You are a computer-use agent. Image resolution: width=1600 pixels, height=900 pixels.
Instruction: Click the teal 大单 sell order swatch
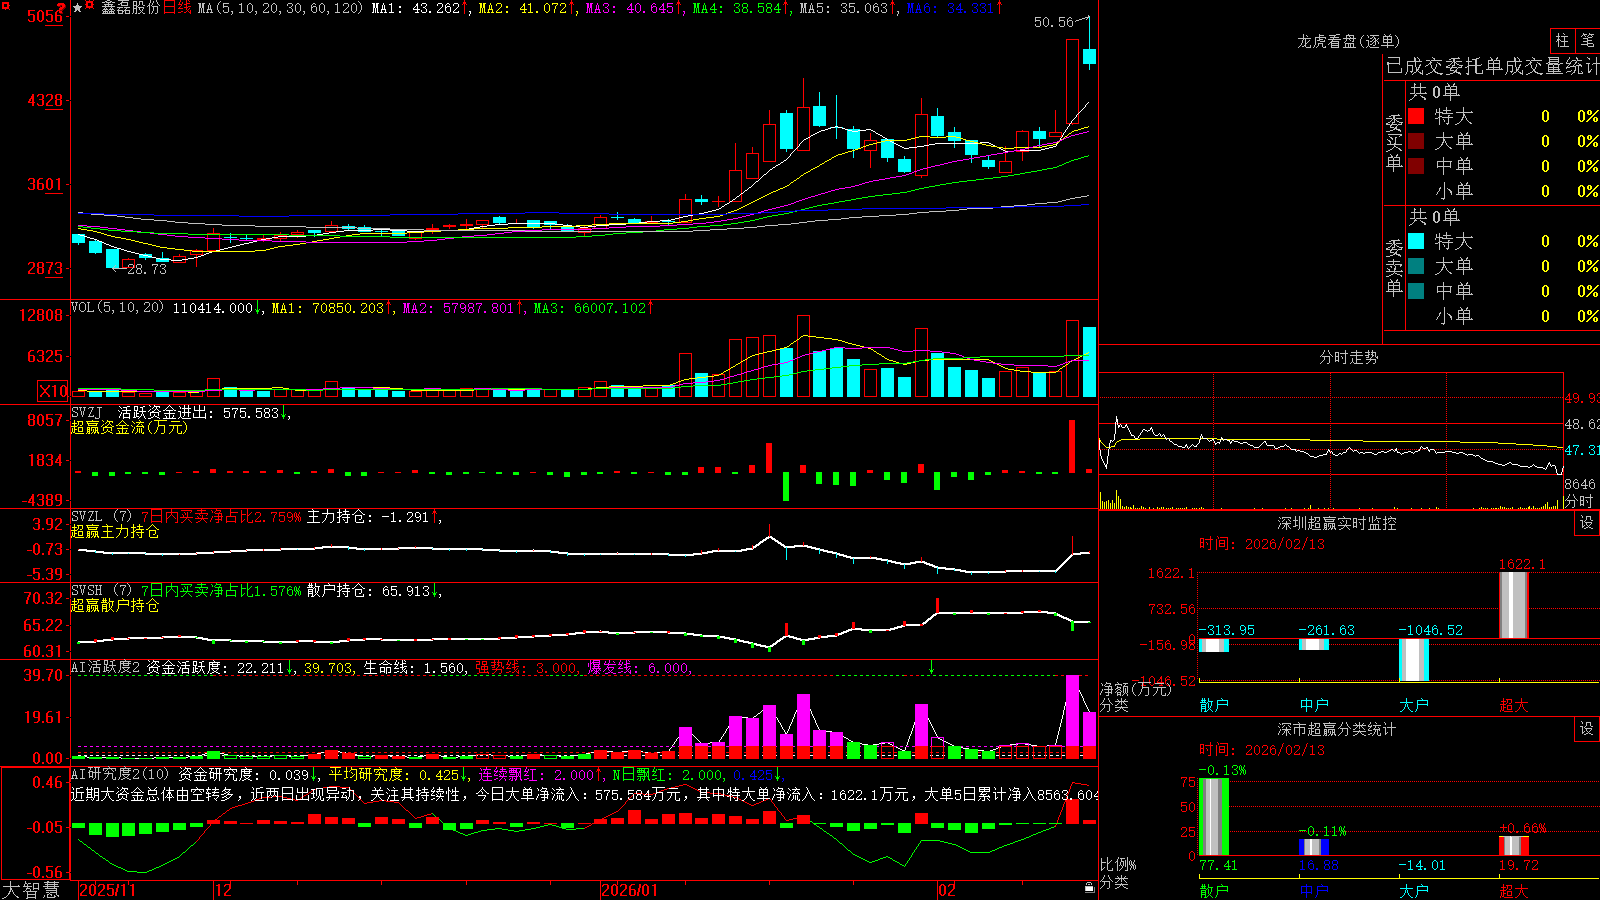1416,266
